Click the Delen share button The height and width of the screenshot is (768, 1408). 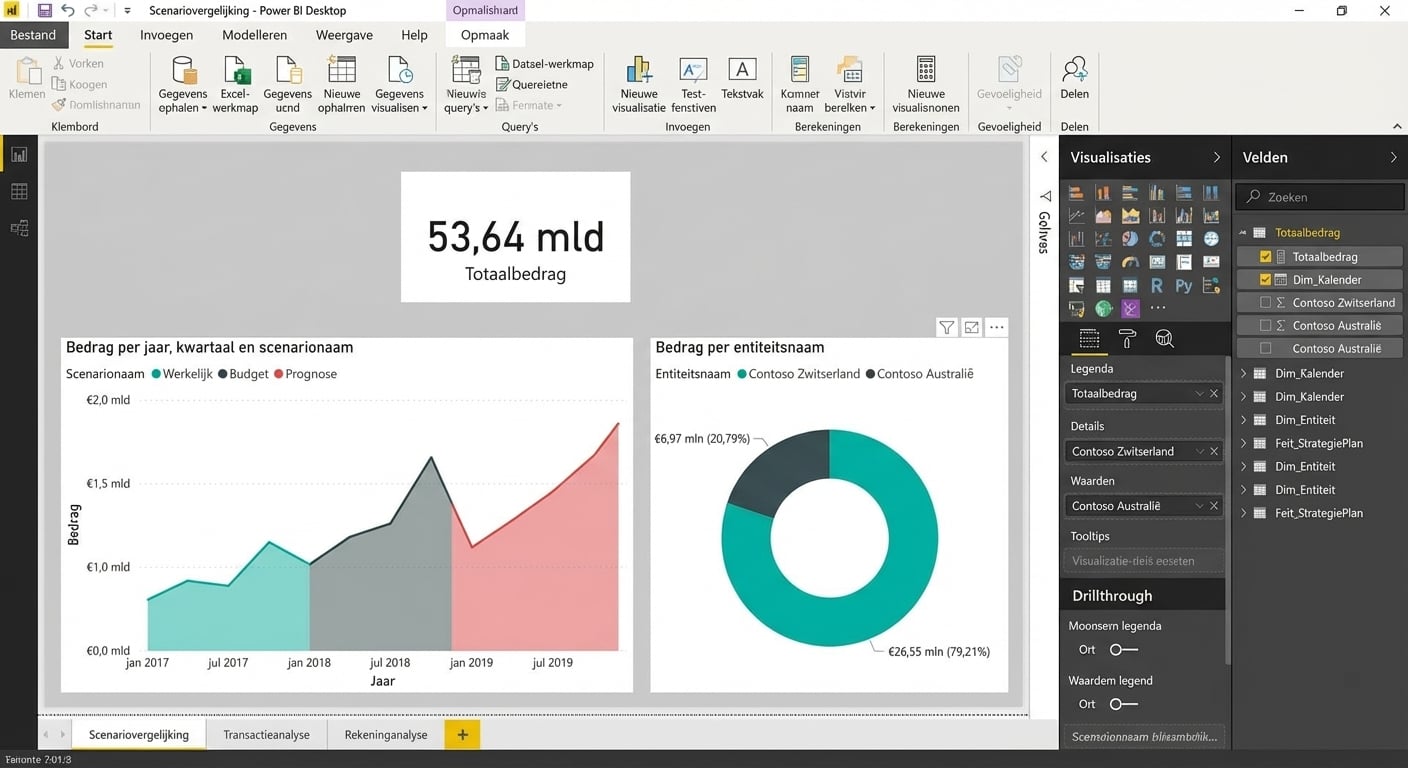point(1074,78)
